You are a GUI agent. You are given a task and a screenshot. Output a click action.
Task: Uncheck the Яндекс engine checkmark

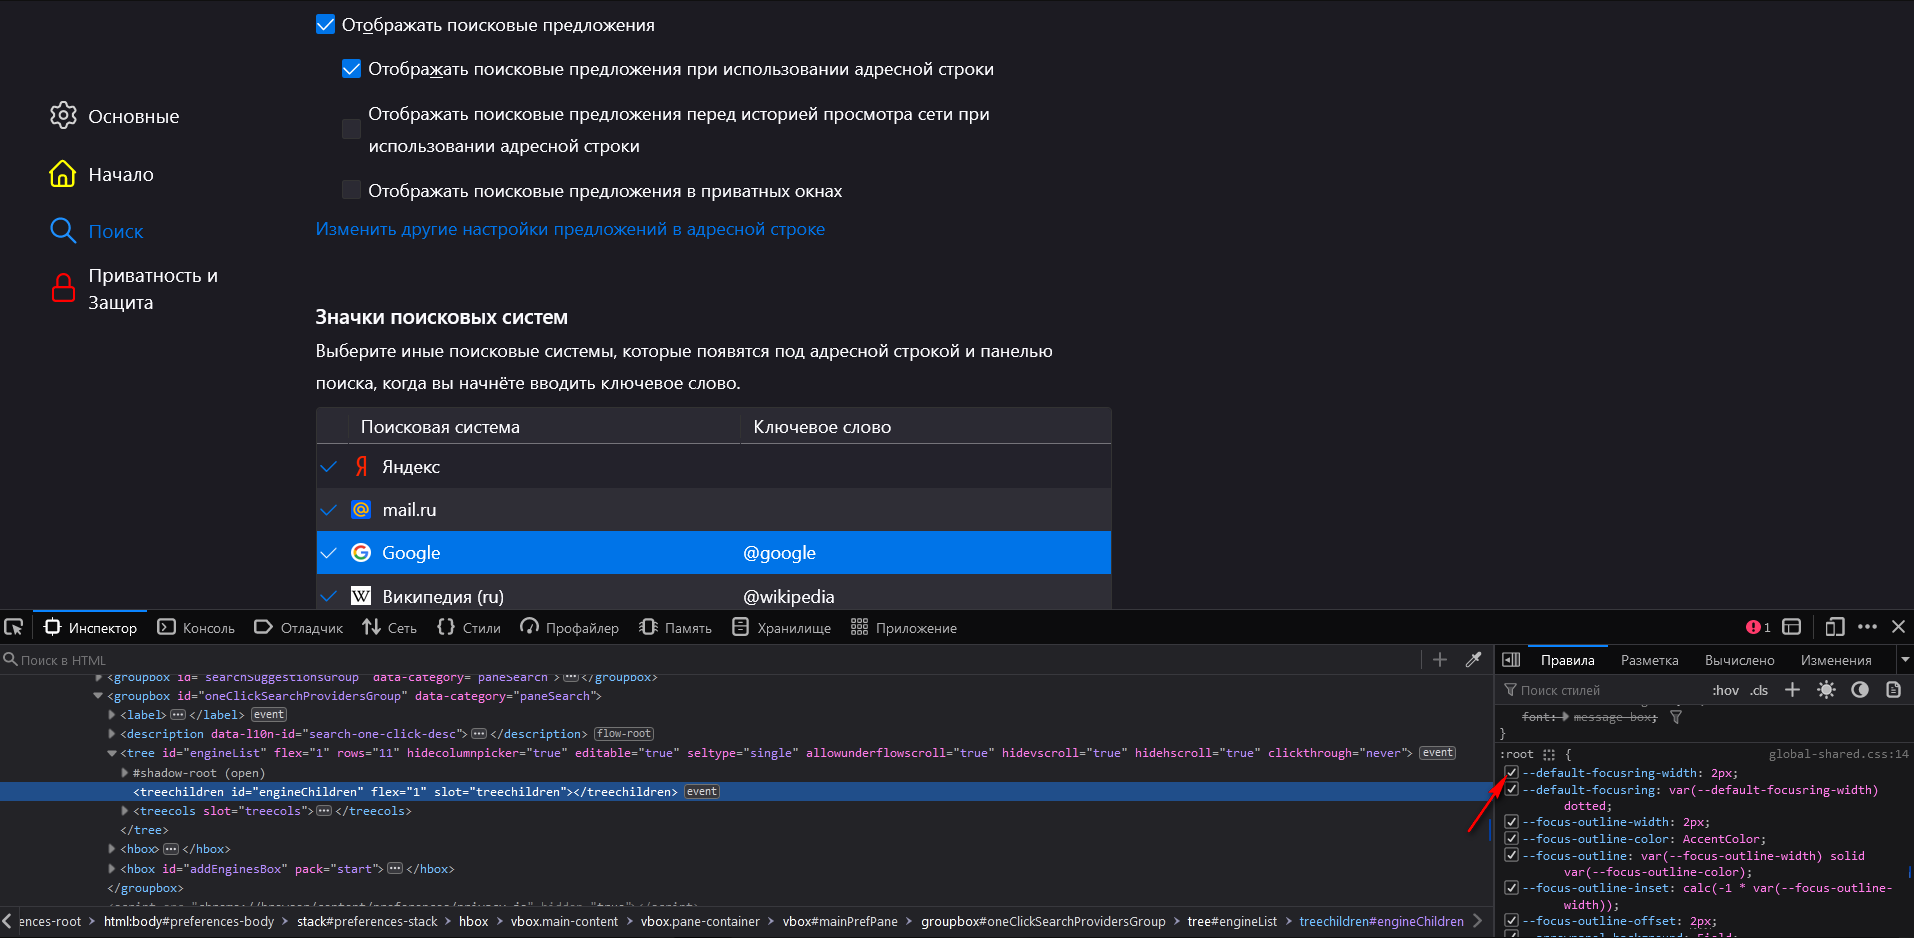point(329,466)
